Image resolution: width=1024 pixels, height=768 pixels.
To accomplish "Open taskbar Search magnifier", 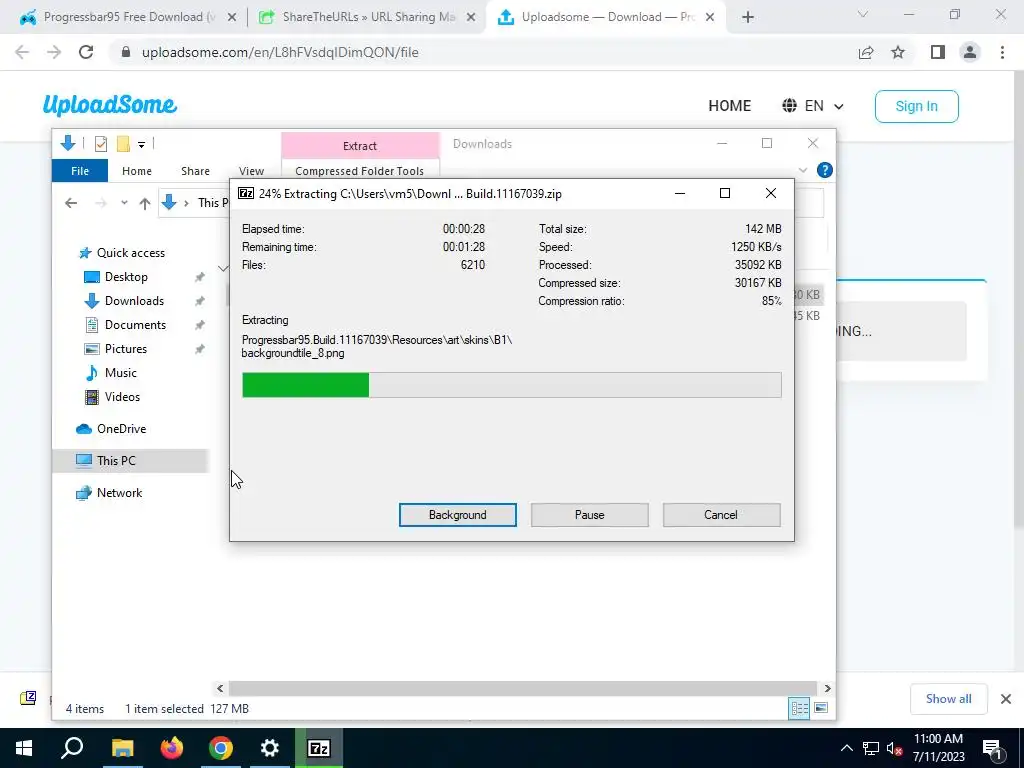I will 72,748.
